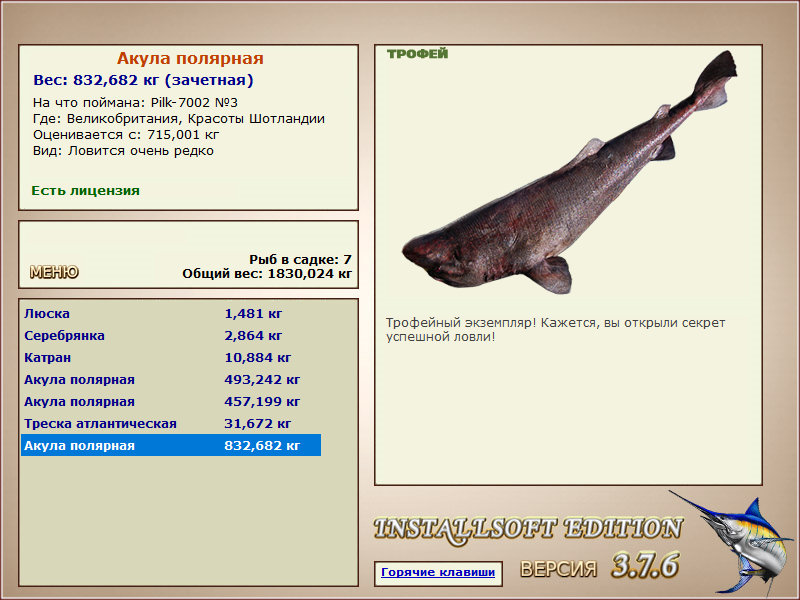This screenshot has height=600, width=800.
Task: Click Общий вес: 1830,024 кг text
Action: point(267,274)
